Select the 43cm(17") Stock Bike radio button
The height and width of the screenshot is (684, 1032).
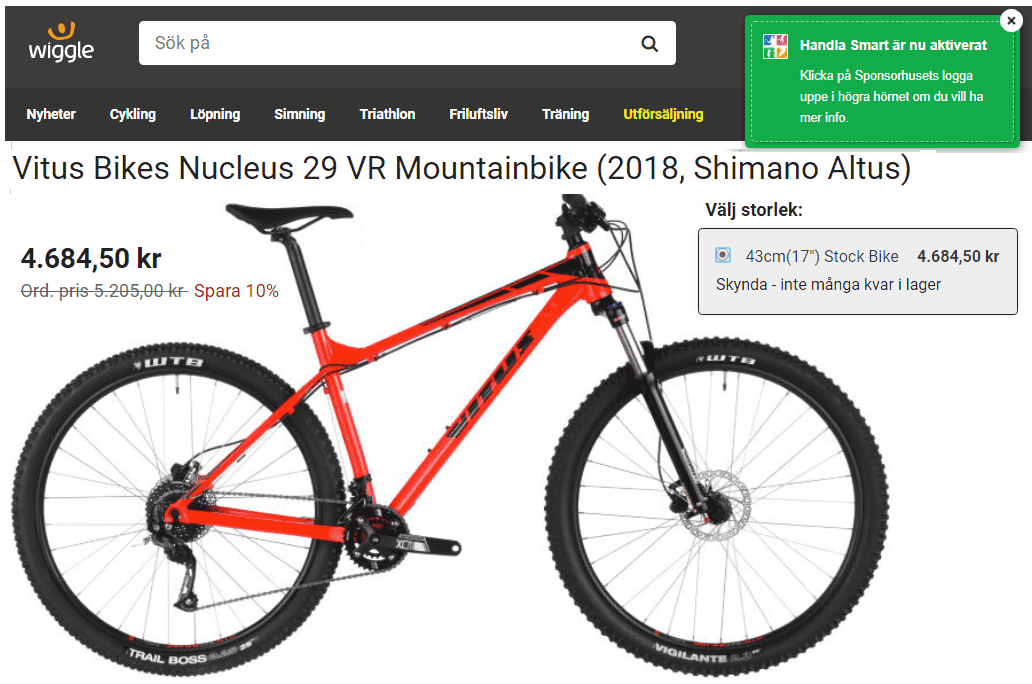pos(723,255)
